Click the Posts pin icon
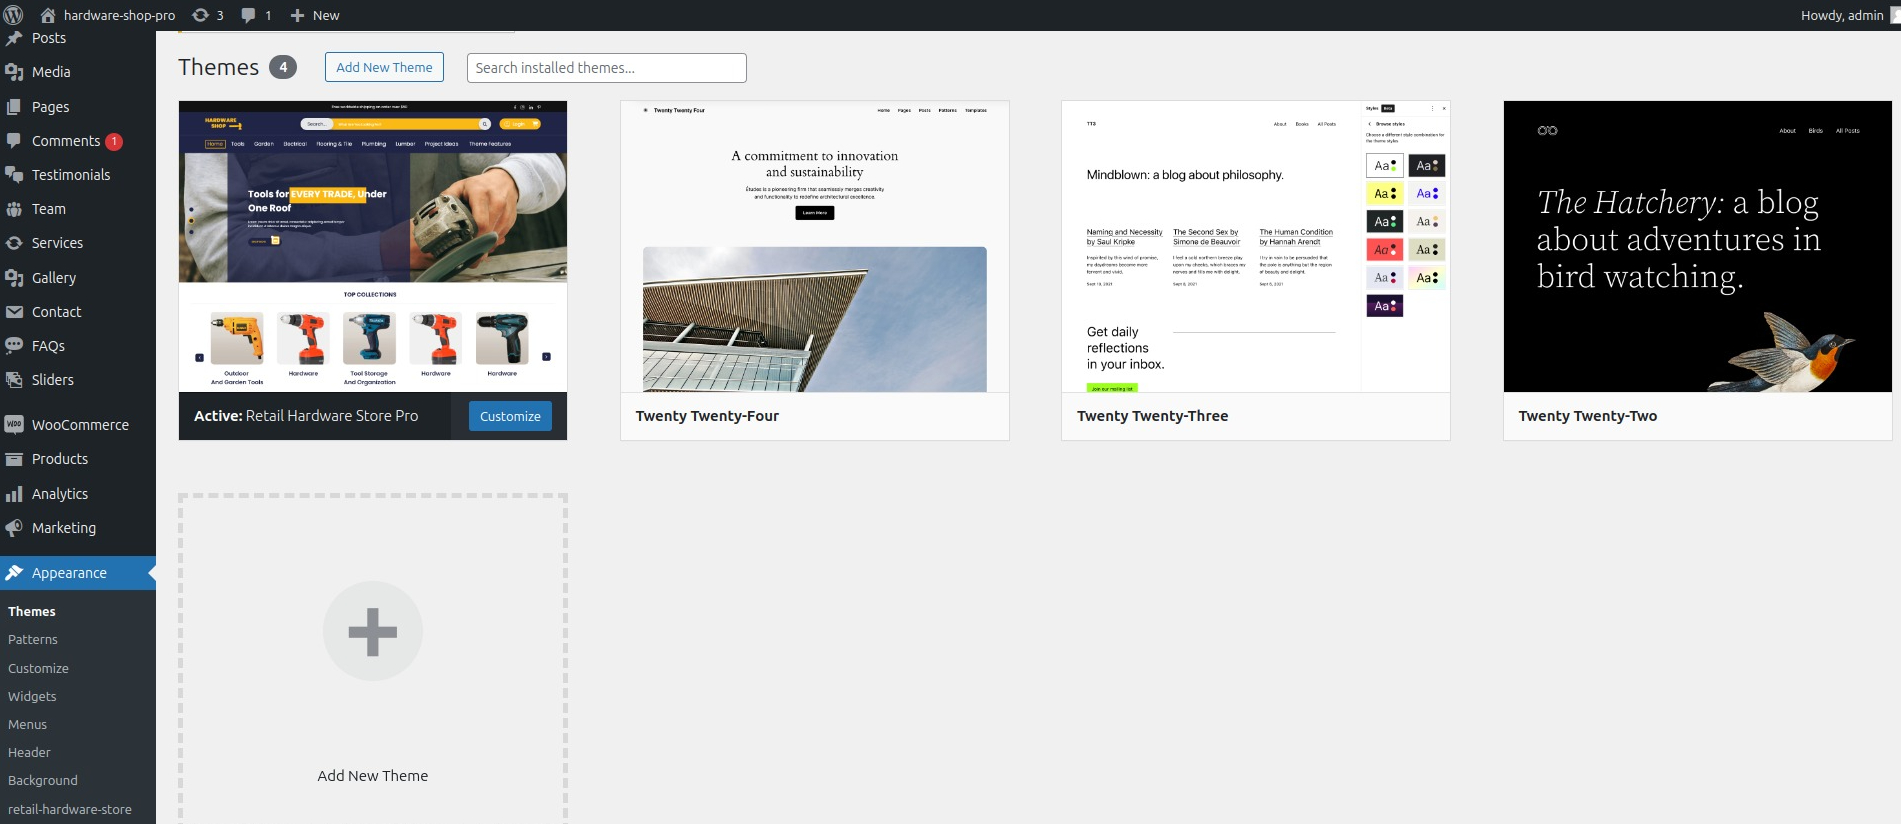This screenshot has height=824, width=1901. click(x=14, y=38)
